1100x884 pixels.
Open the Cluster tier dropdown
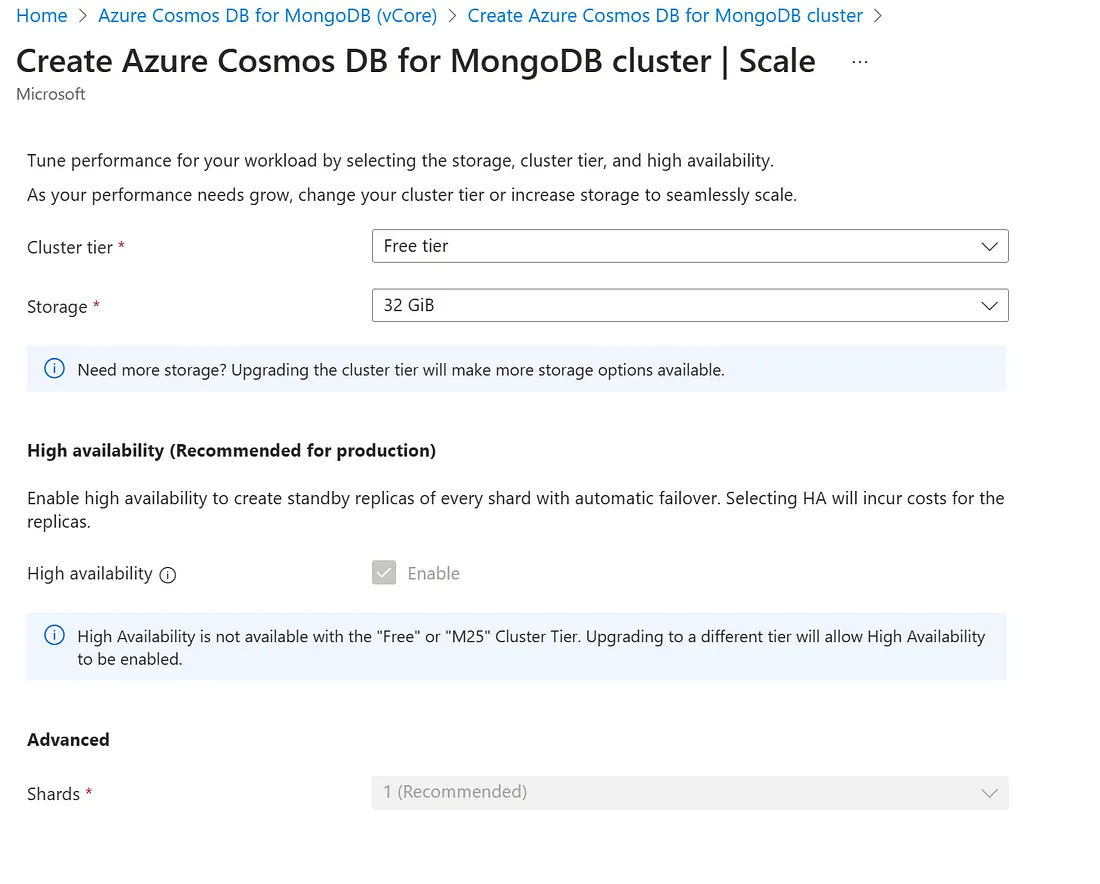[690, 246]
